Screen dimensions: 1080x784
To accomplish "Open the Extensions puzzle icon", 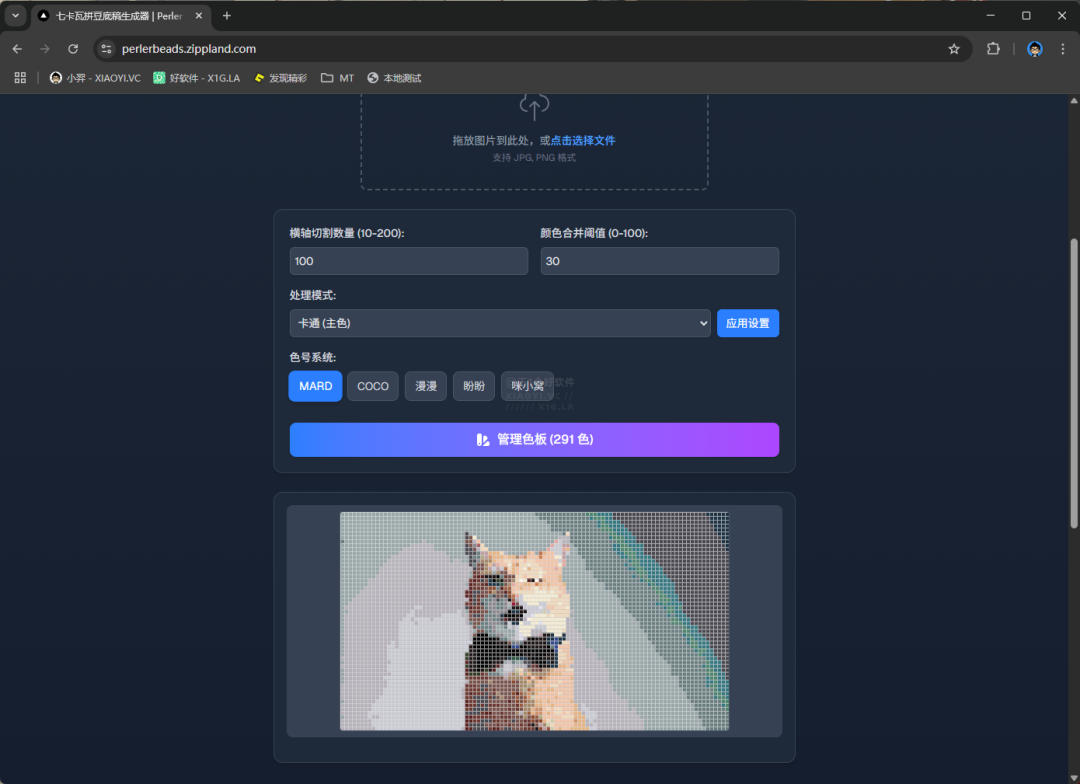I will pyautogui.click(x=993, y=49).
